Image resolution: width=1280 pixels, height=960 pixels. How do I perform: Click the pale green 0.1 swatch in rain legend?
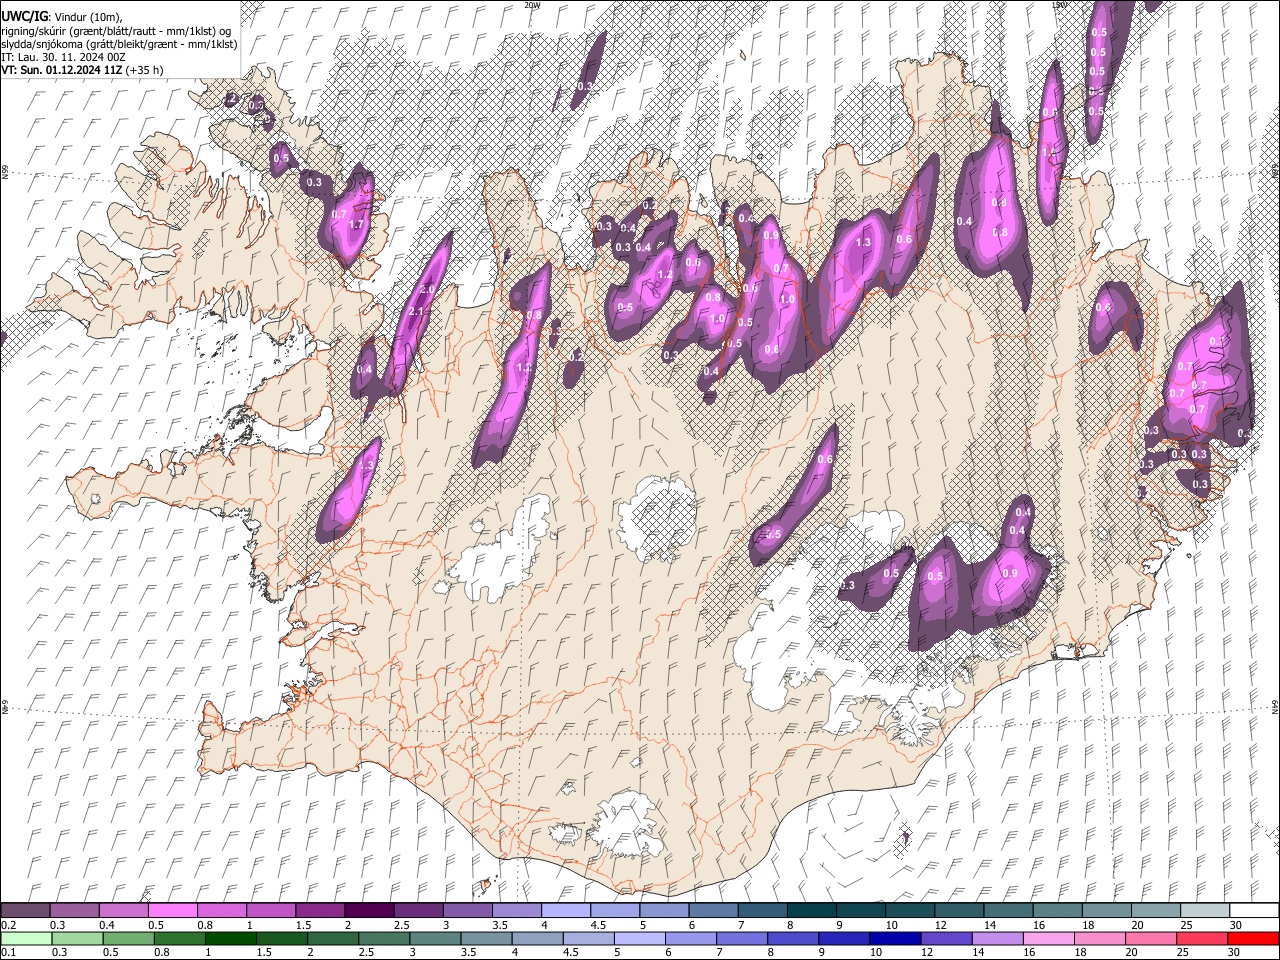[x=26, y=939]
